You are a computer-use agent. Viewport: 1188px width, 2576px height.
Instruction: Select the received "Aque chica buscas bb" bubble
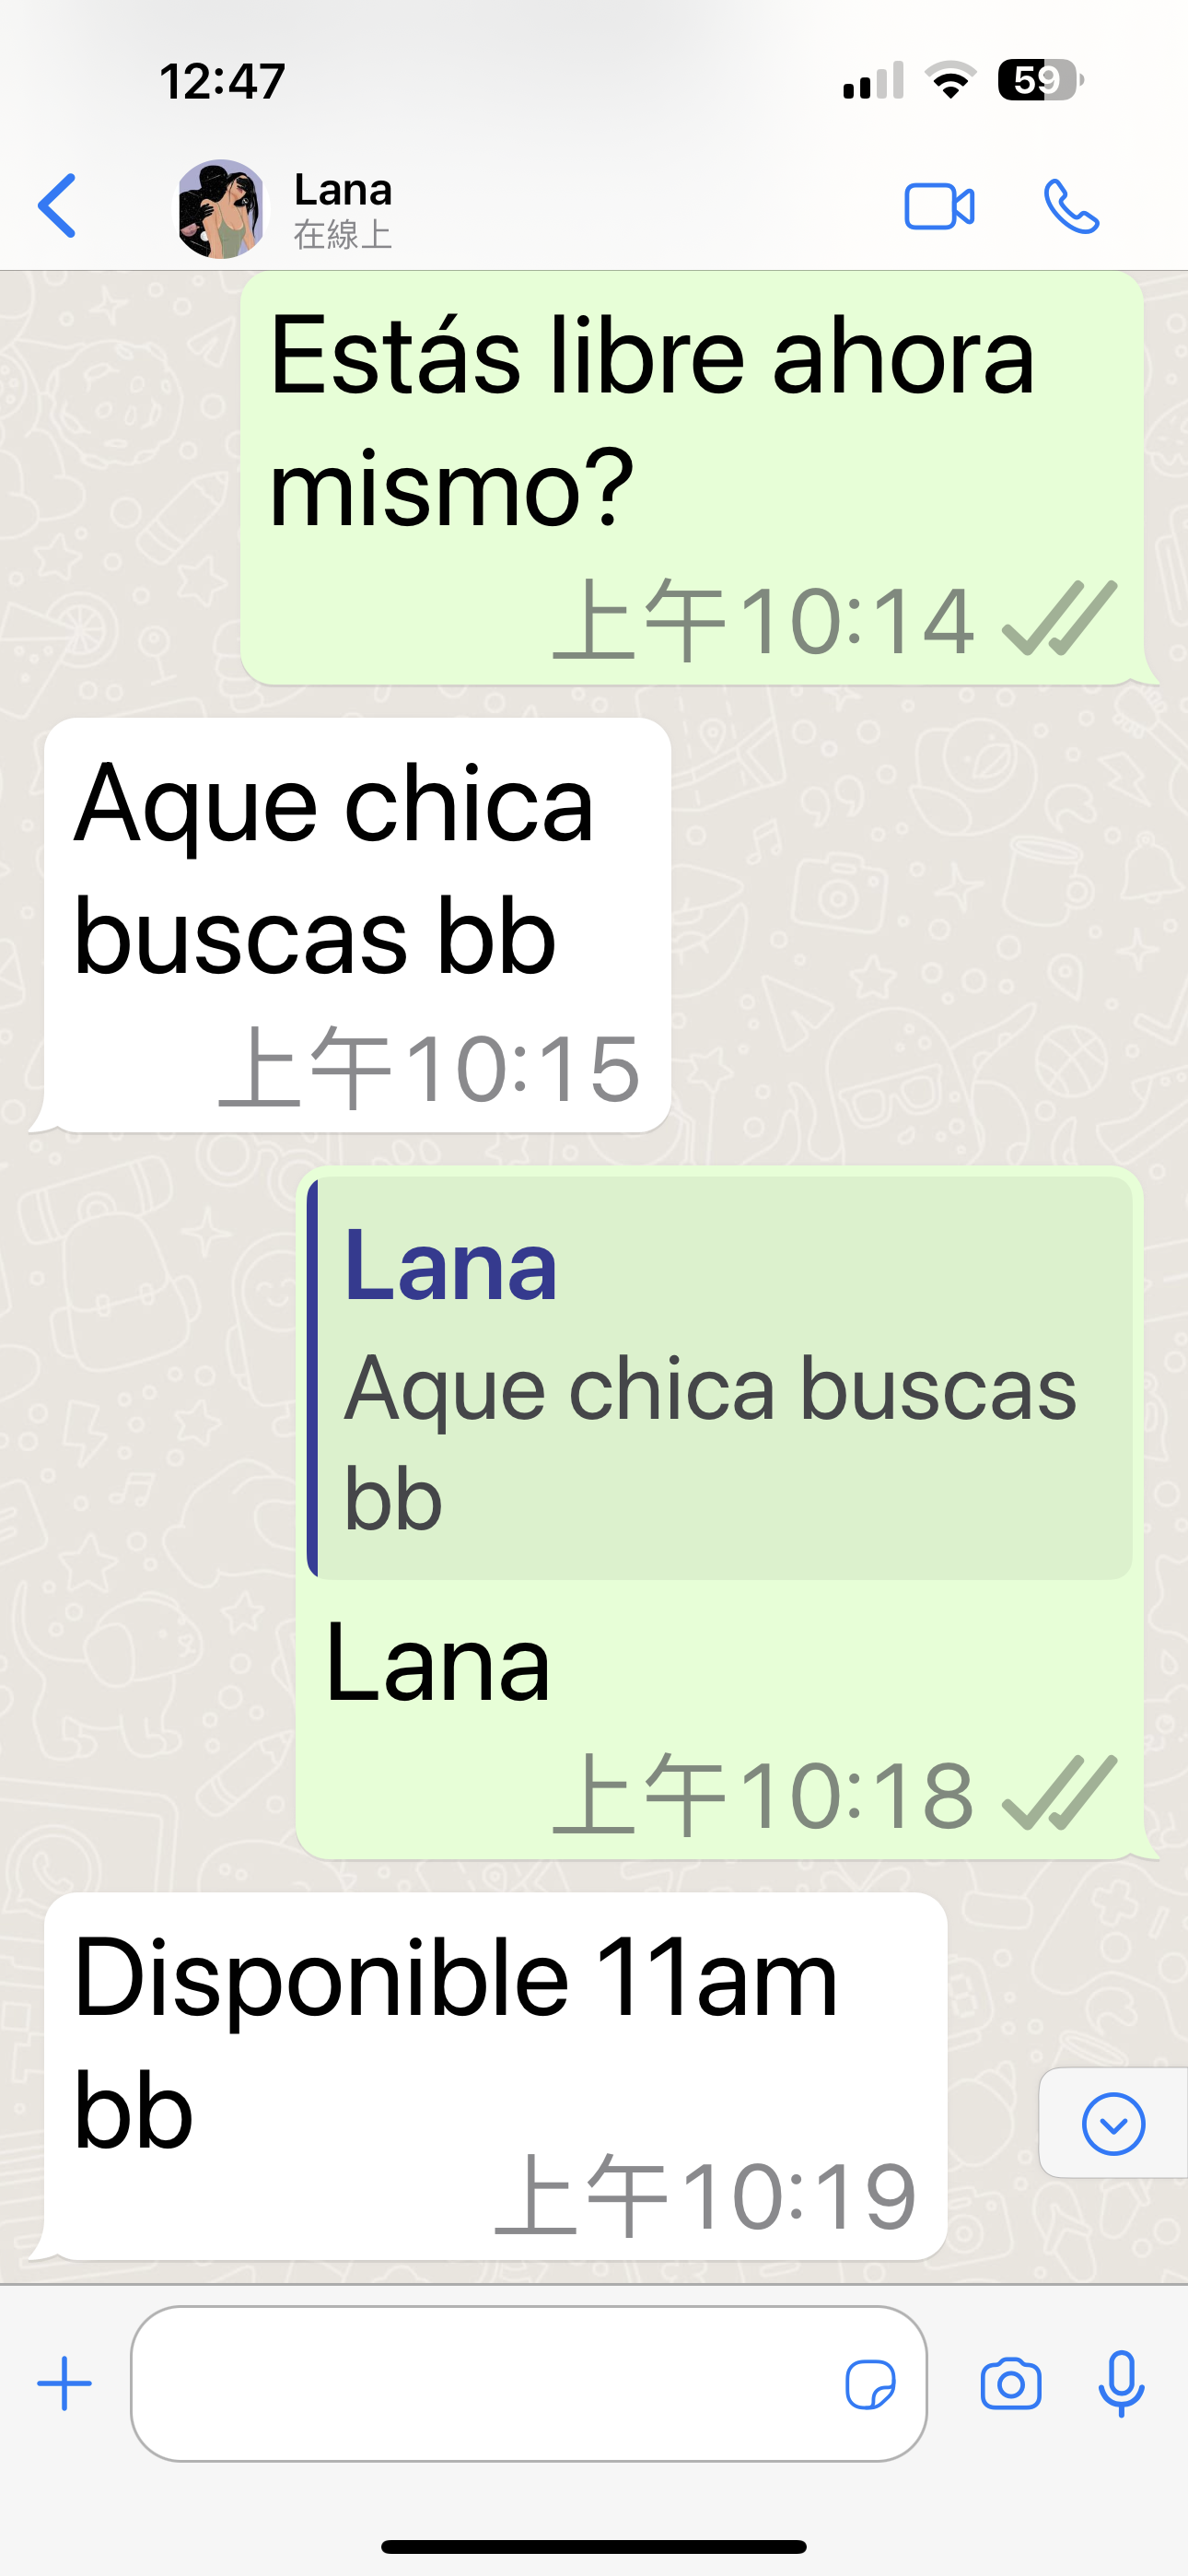[x=357, y=925]
